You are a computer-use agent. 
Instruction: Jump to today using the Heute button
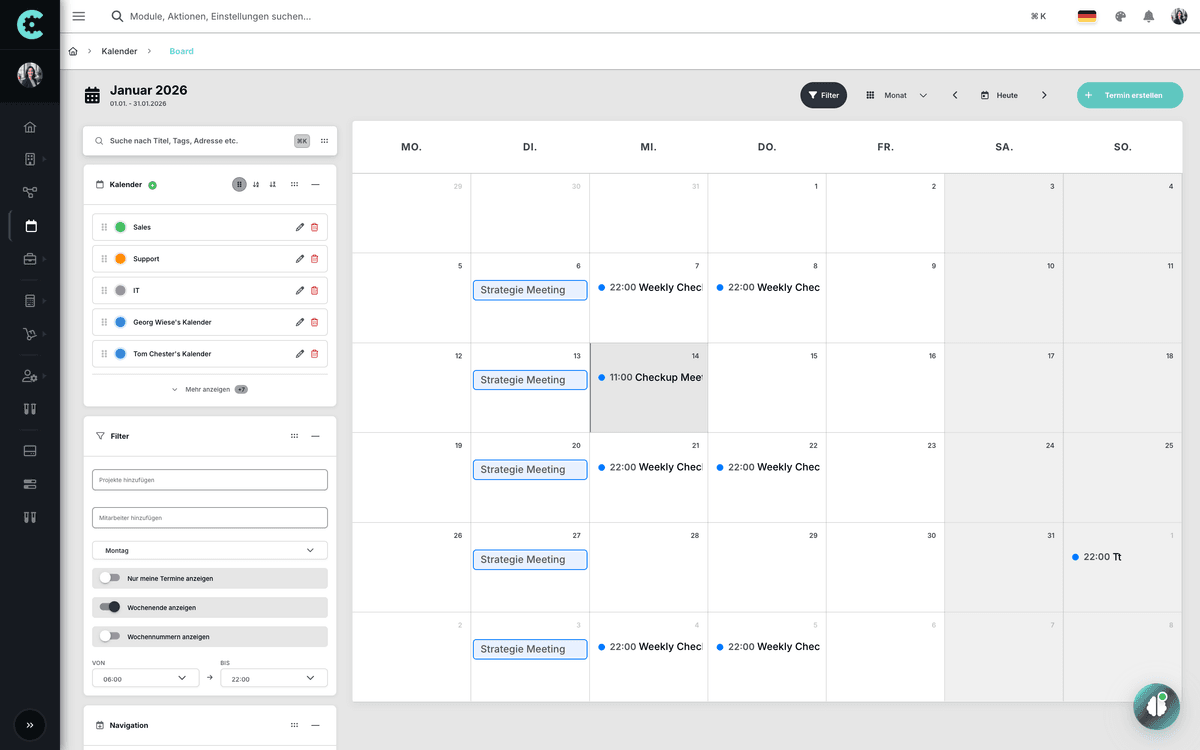(999, 95)
